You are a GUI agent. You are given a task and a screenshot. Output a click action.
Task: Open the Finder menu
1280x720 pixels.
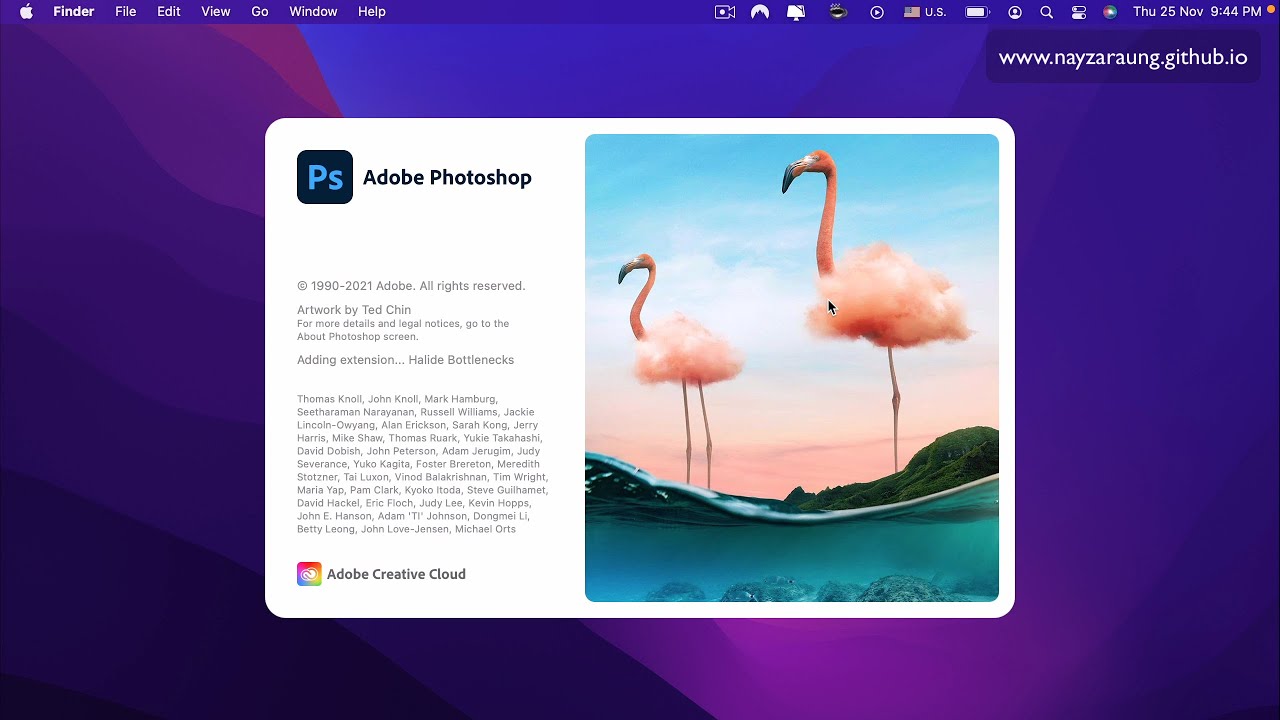pyautogui.click(x=73, y=12)
